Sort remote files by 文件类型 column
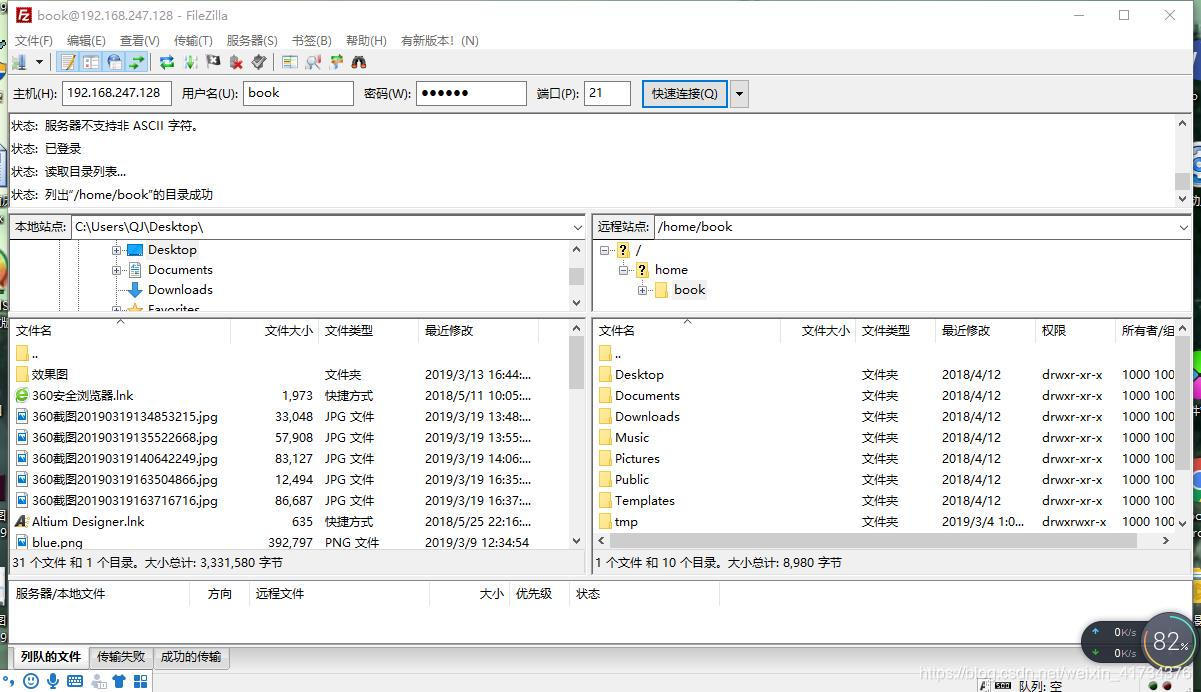This screenshot has width=1201, height=692. tap(895, 330)
